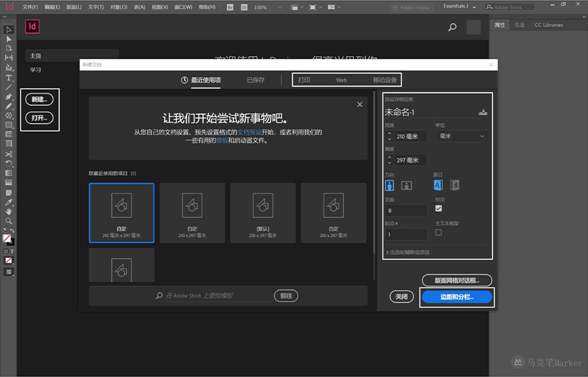Open the view mode button at toolbox bottom

[x=9, y=272]
